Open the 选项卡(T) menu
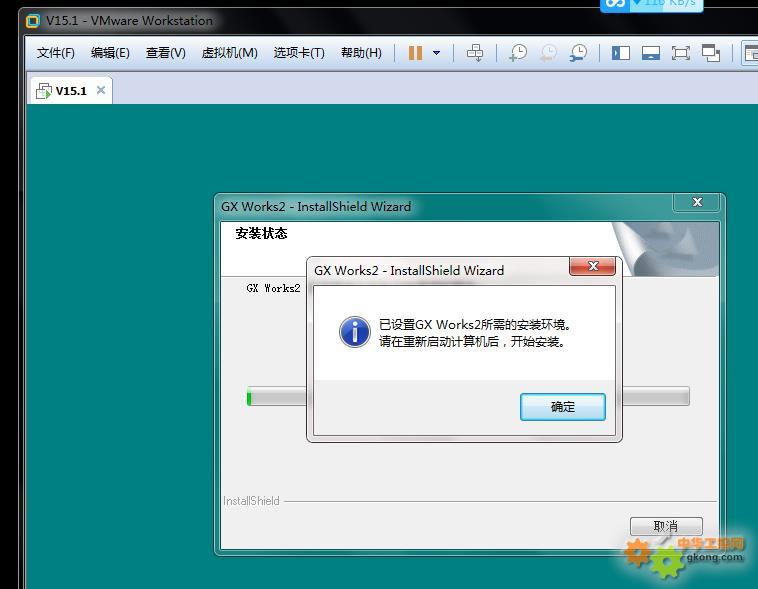 click(299, 53)
